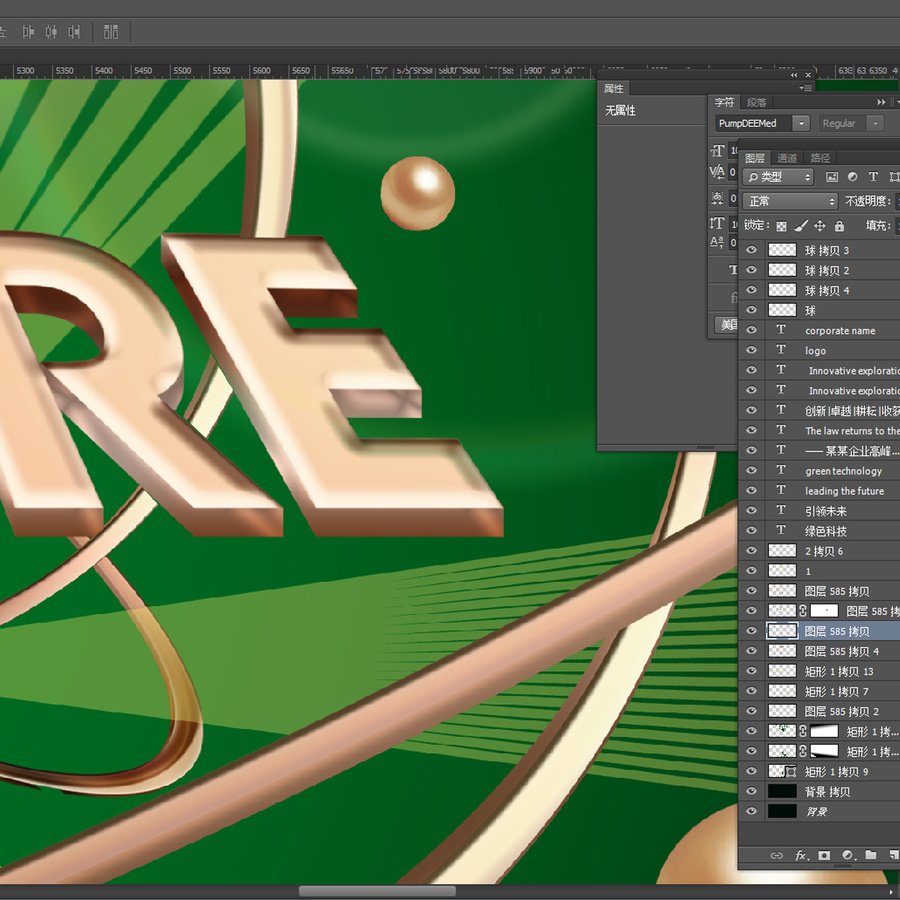900x900 pixels.
Task: Lock image pixels brush icon
Action: (801, 226)
